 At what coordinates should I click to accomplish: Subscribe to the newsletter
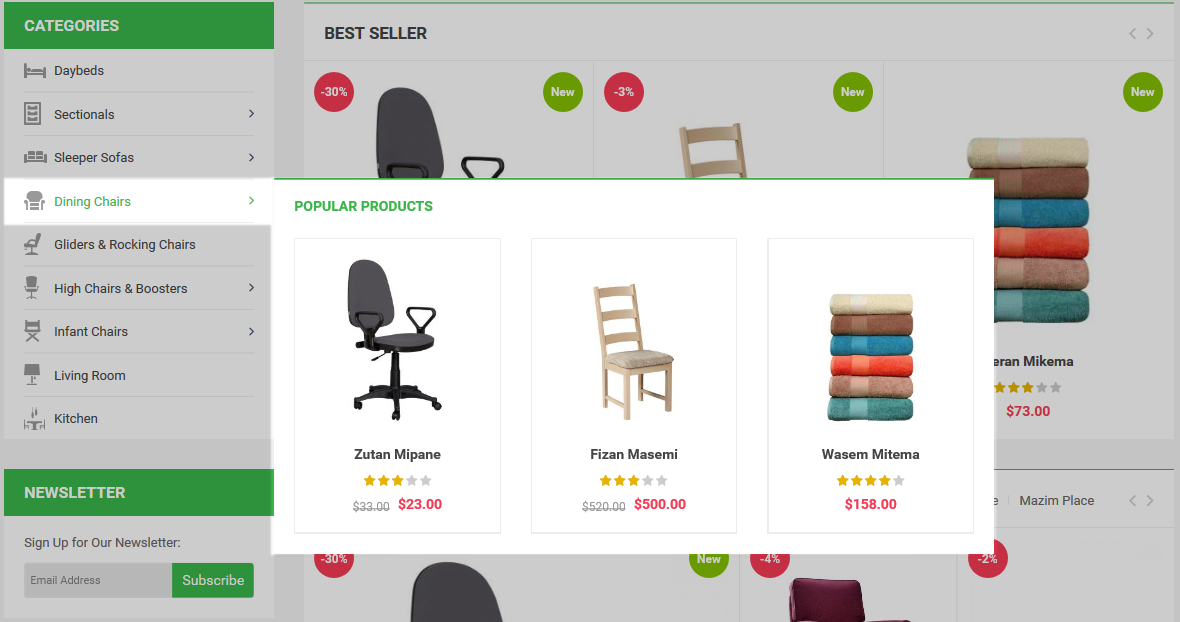click(x=213, y=580)
